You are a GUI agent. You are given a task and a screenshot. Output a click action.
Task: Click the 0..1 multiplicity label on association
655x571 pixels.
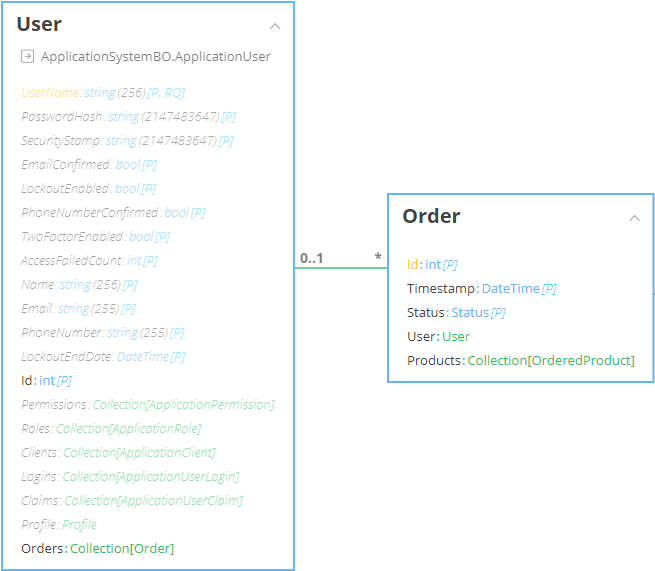coord(311,258)
